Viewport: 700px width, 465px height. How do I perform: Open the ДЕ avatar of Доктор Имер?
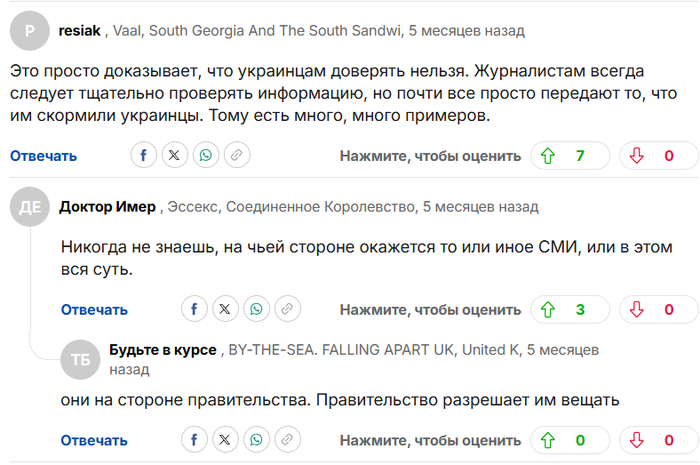tap(30, 207)
